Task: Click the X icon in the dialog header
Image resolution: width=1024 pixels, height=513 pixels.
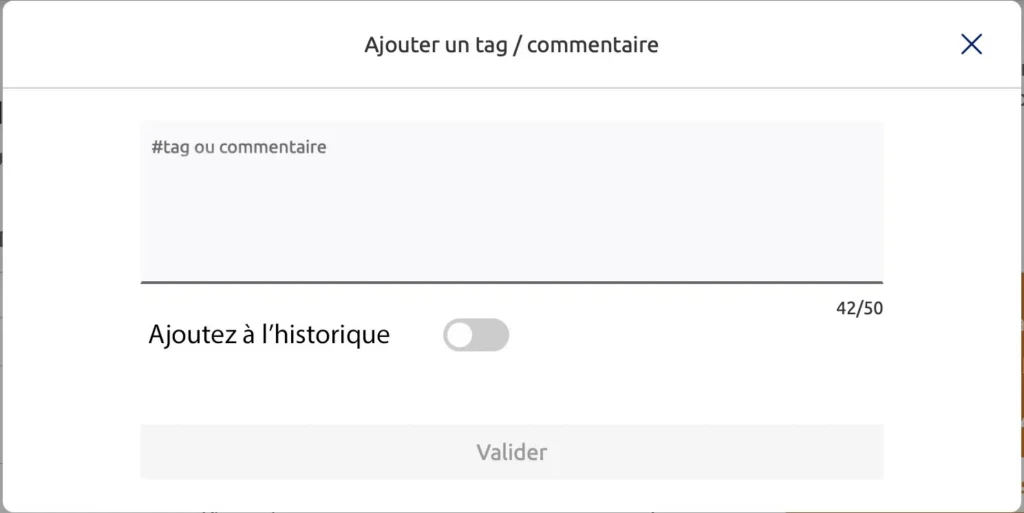Action: pyautogui.click(x=971, y=44)
